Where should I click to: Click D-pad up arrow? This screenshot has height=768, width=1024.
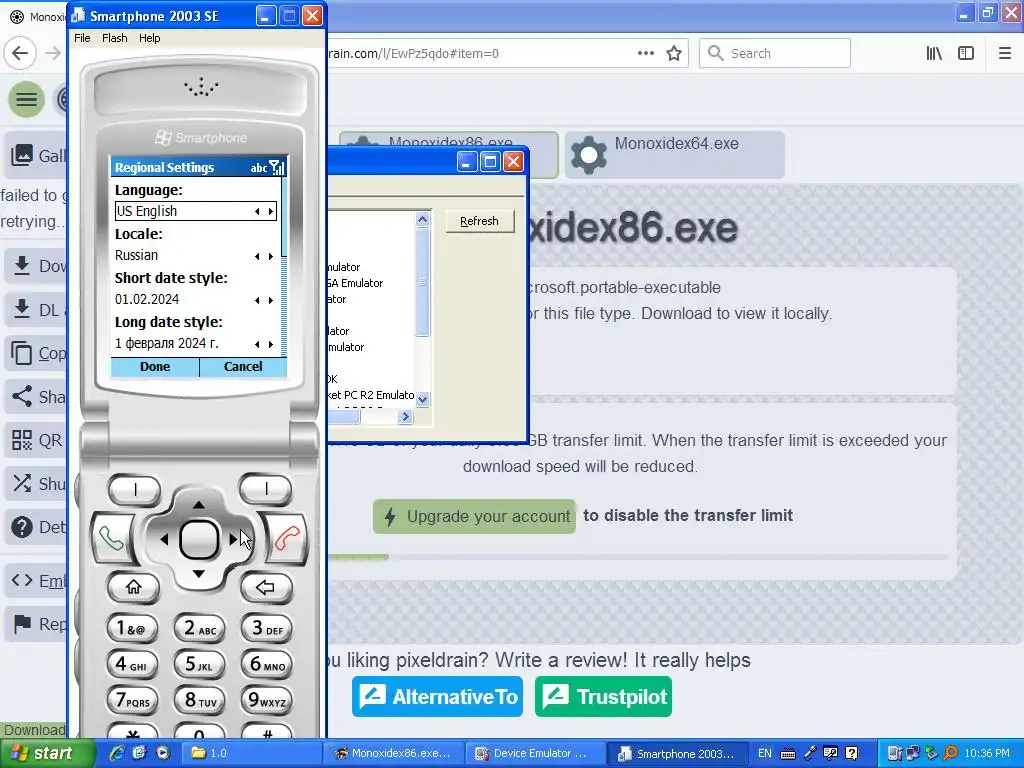[199, 504]
